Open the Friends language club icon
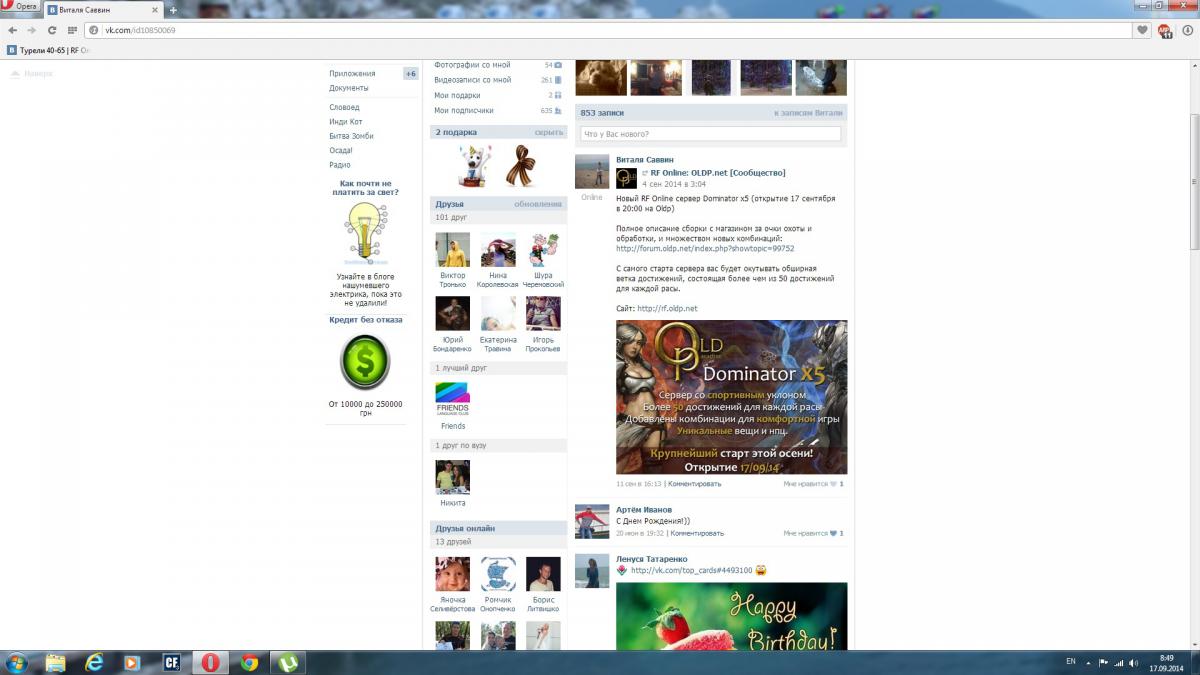The width and height of the screenshot is (1200, 675). (453, 398)
